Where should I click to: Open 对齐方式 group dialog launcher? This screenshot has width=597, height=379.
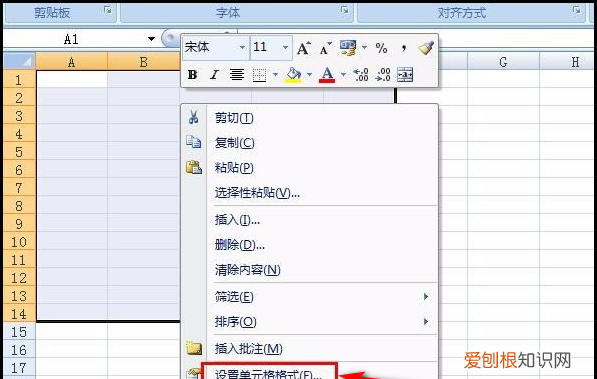pyautogui.click(x=577, y=11)
